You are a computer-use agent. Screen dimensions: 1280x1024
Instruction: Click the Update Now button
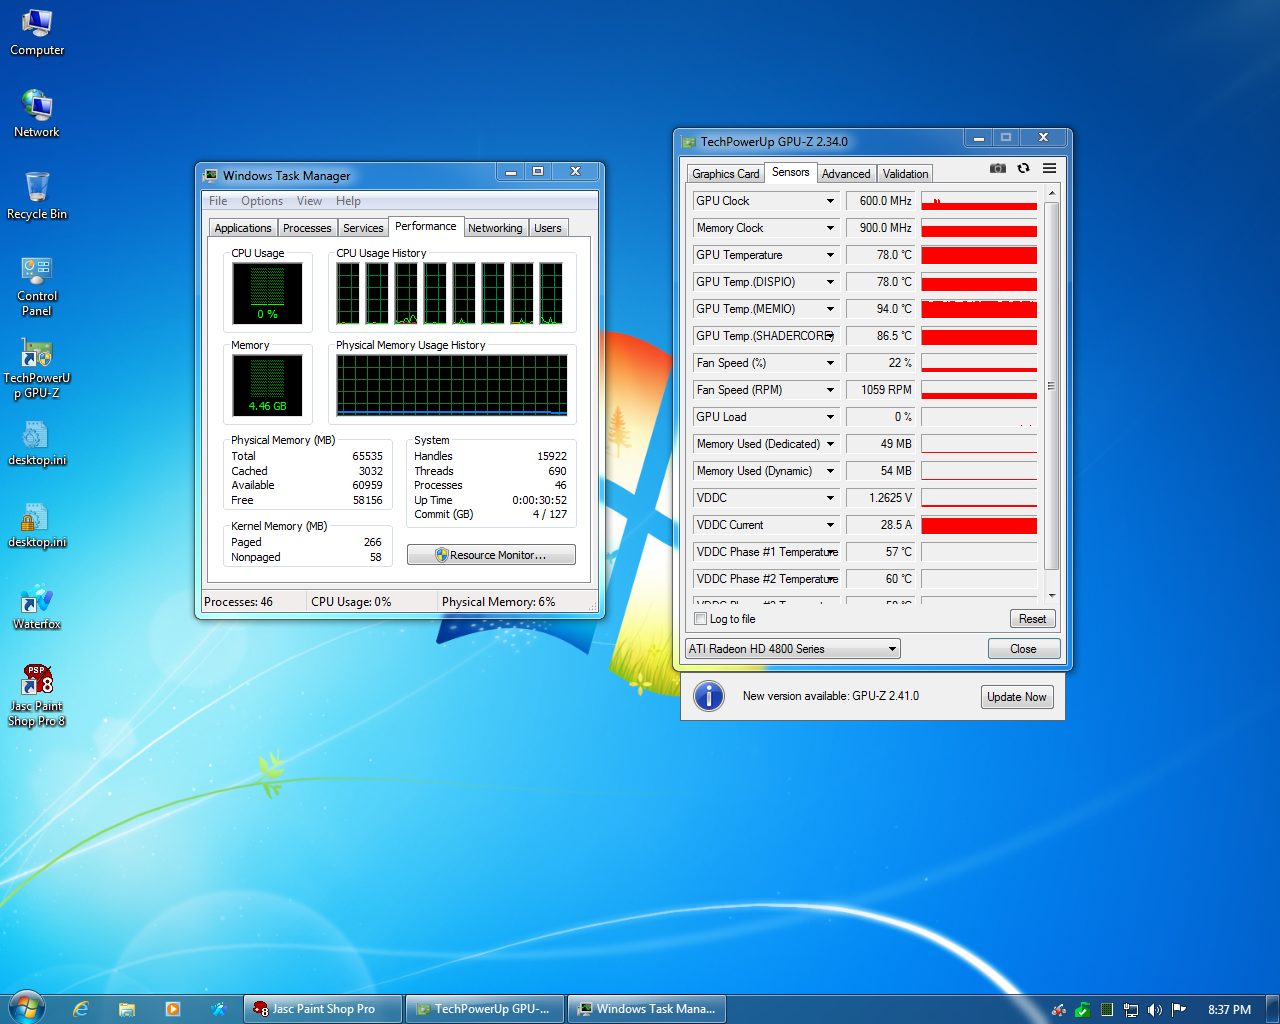click(1016, 697)
